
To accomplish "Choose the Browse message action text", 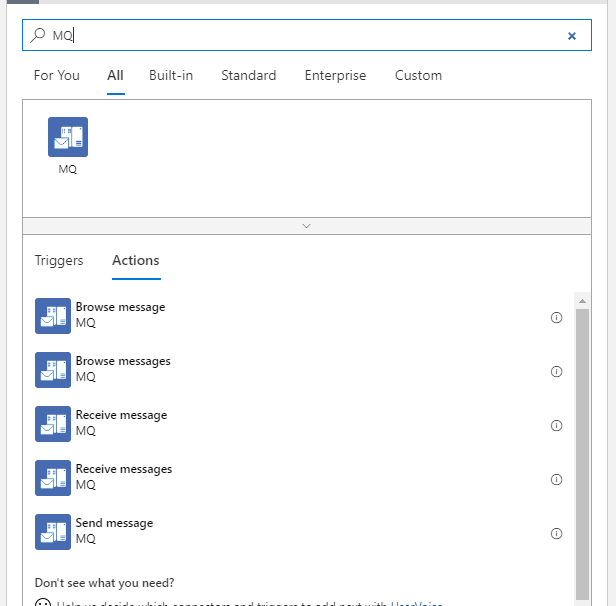I will click(x=120, y=307).
